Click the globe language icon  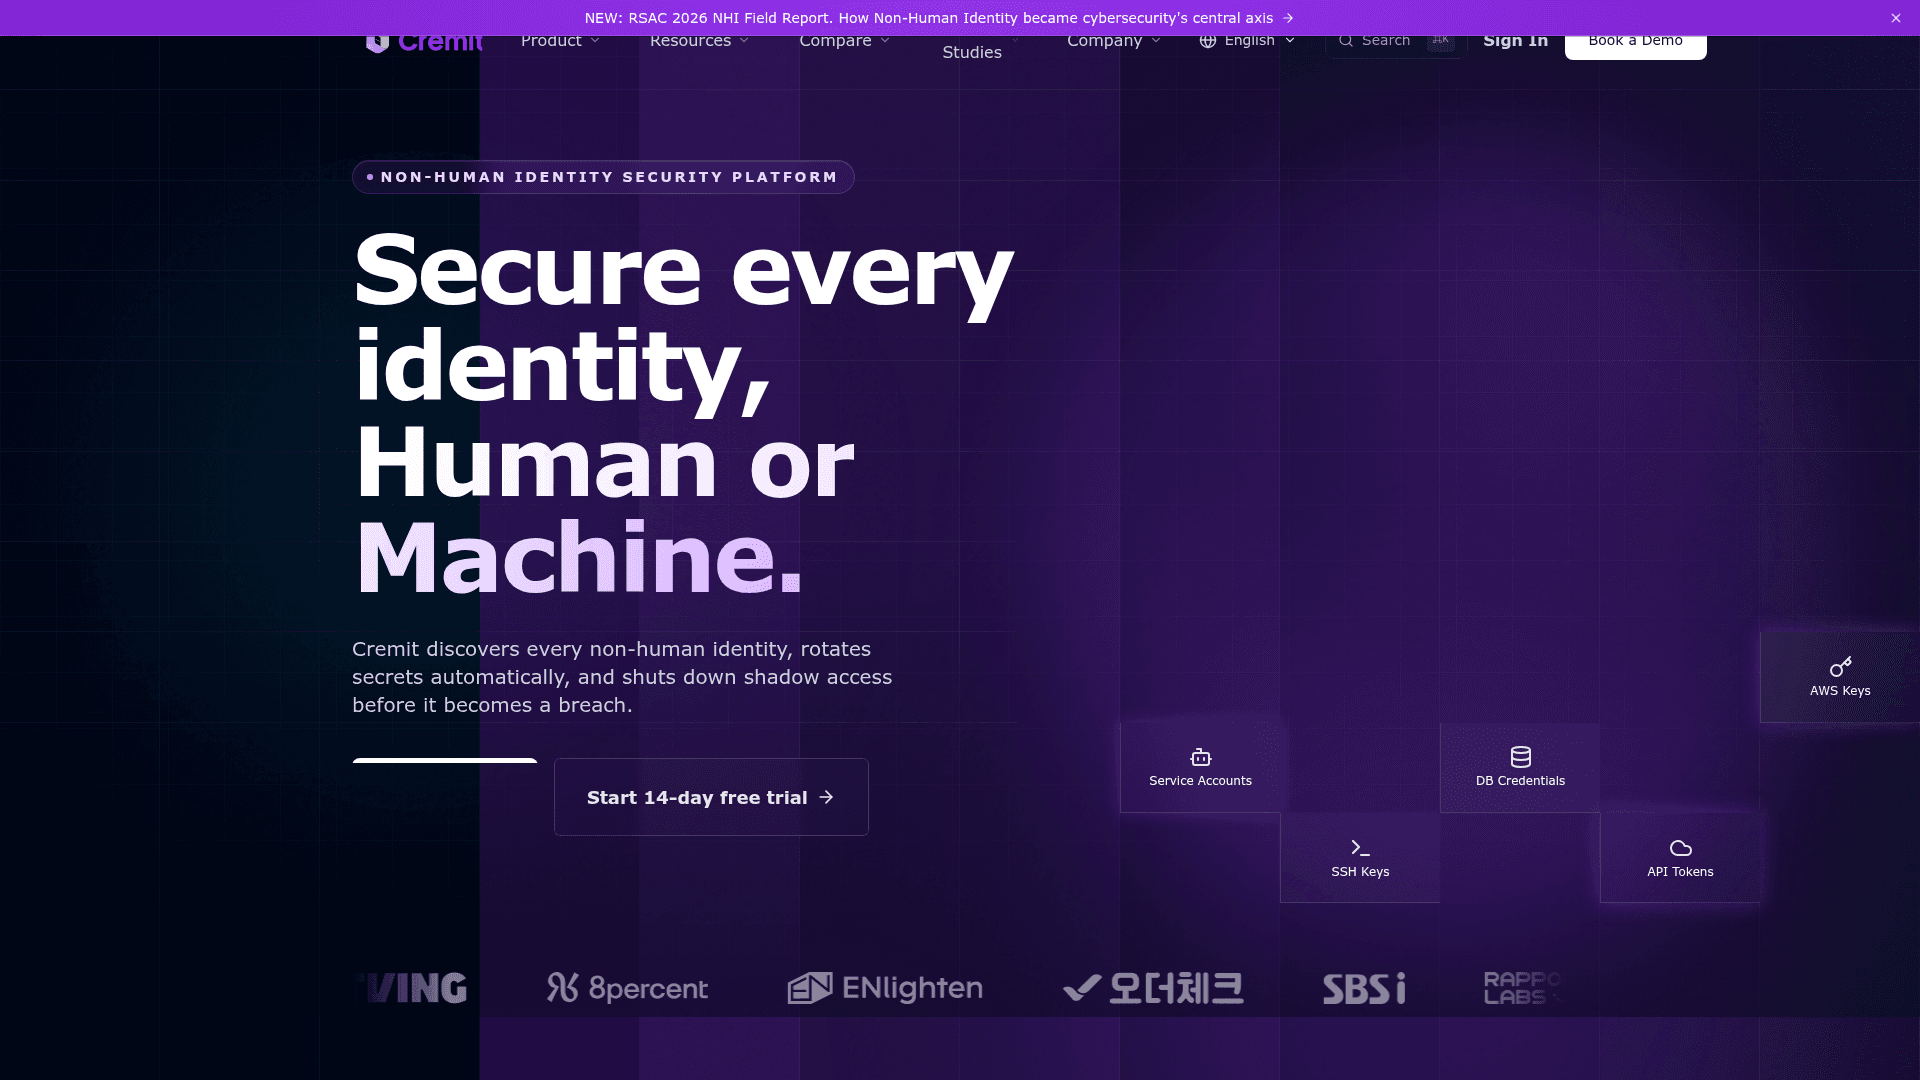coord(1208,41)
